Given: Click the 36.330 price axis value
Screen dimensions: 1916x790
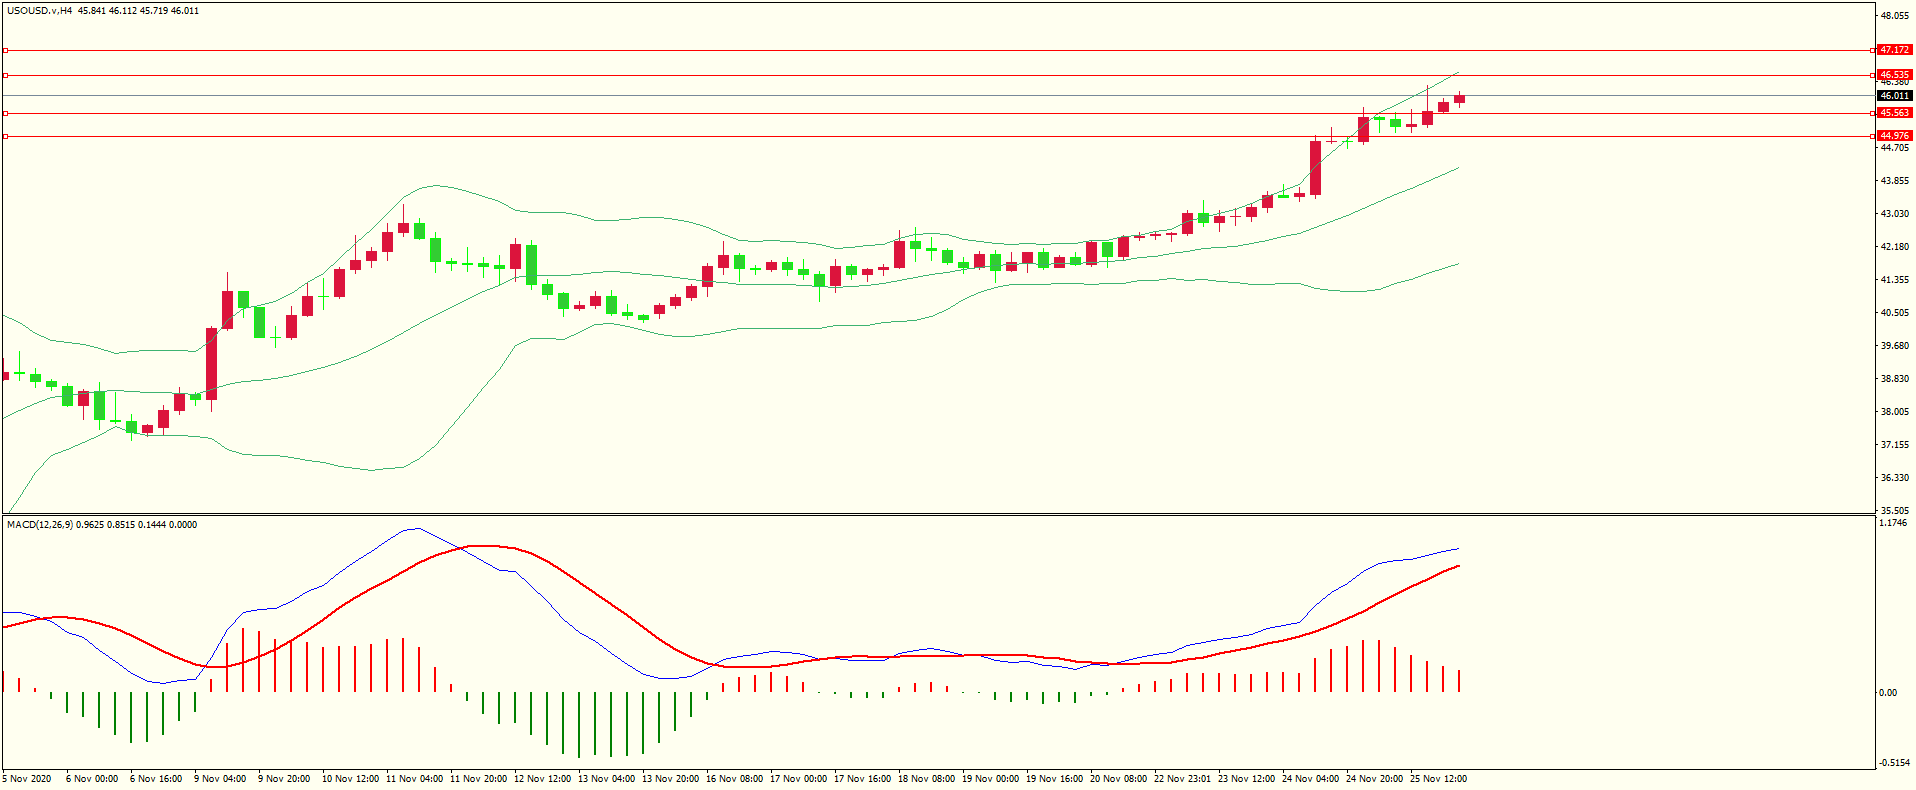Looking at the screenshot, I should 1894,478.
